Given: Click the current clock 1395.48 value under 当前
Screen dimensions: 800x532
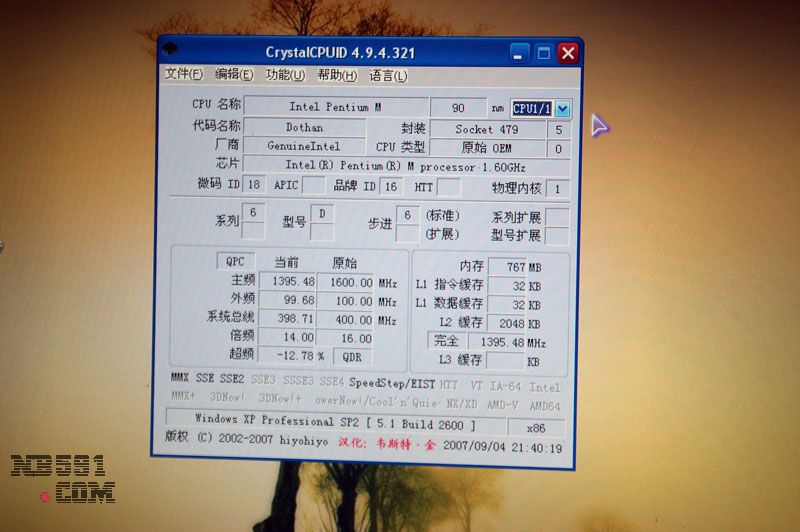Looking at the screenshot, I should 288,281.
